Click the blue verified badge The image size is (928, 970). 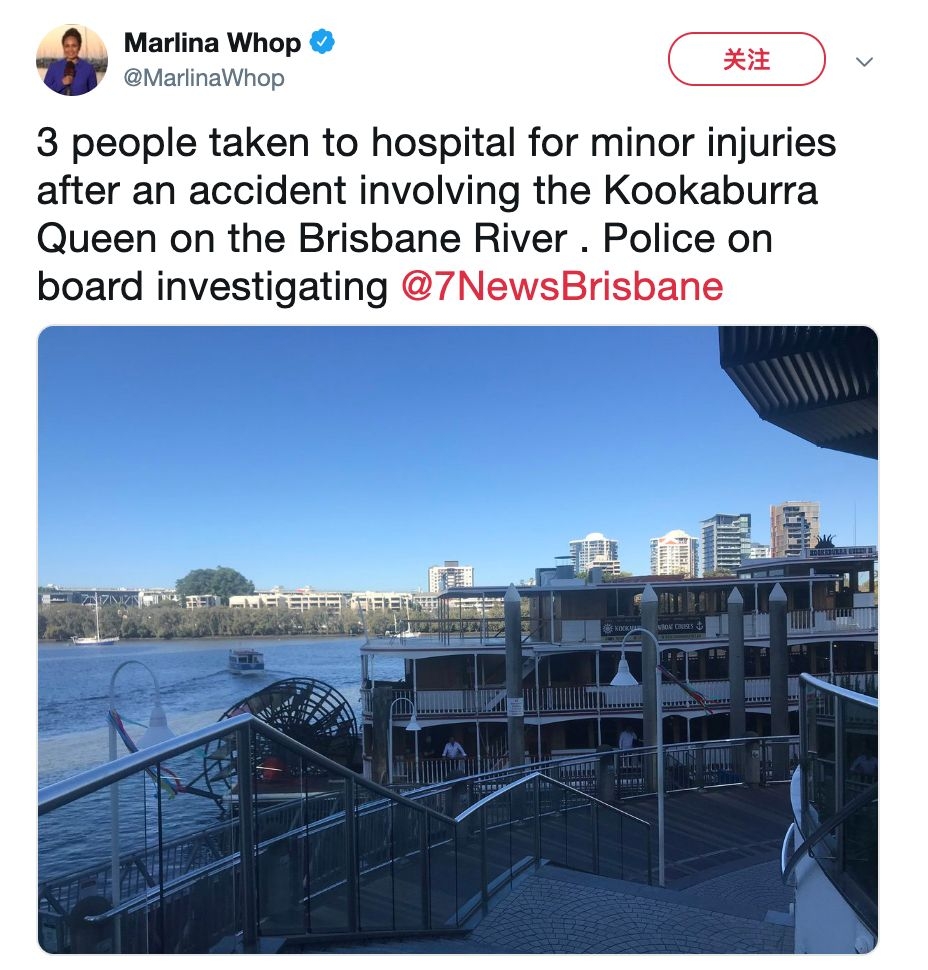(322, 42)
